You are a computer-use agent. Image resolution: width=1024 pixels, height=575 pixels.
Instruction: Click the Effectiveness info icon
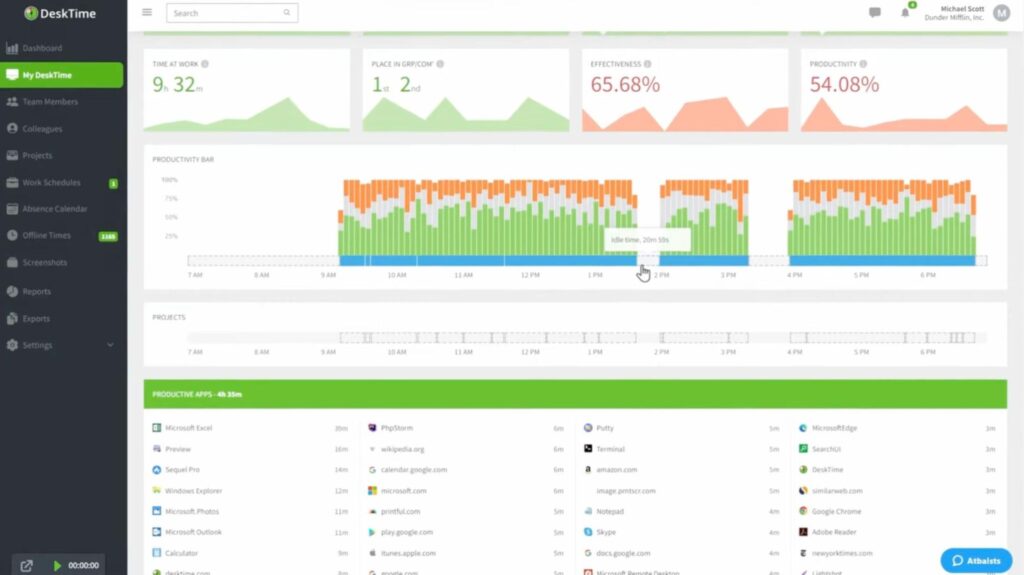click(x=648, y=64)
